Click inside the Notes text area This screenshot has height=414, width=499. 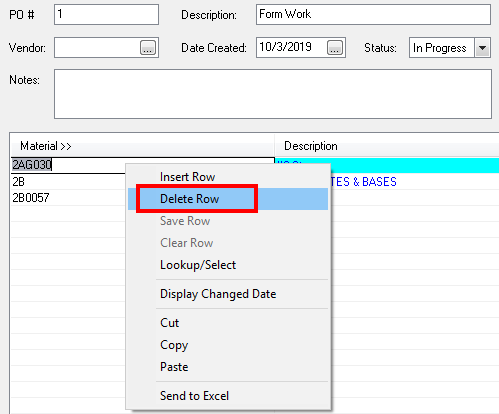pos(273,94)
